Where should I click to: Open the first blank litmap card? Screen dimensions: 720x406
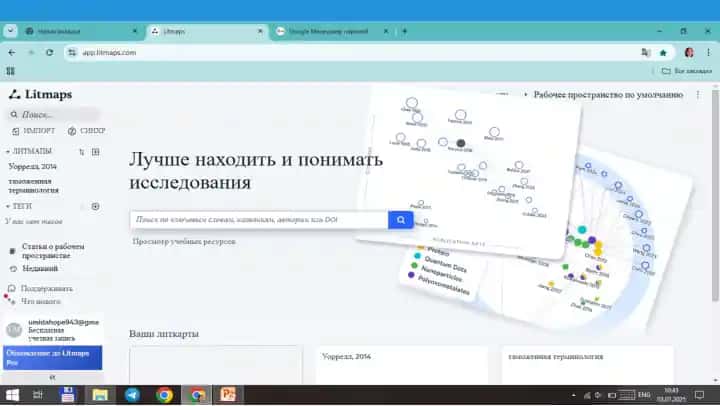pyautogui.click(x=216, y=366)
